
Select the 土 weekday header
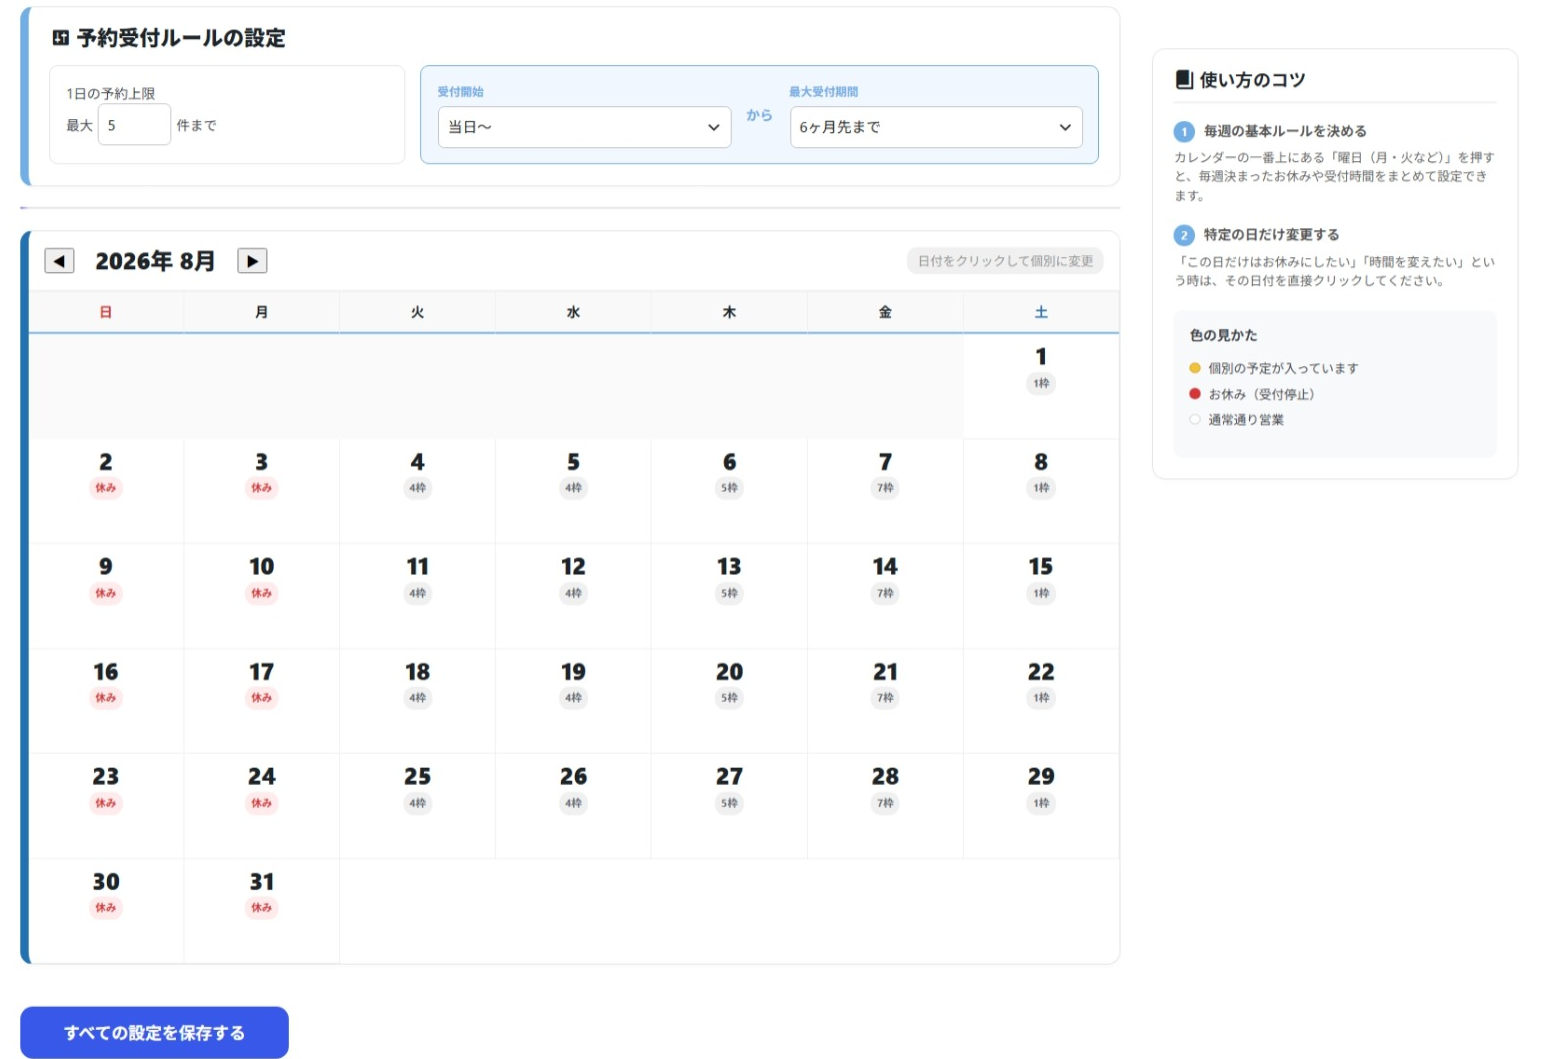coord(1041,312)
